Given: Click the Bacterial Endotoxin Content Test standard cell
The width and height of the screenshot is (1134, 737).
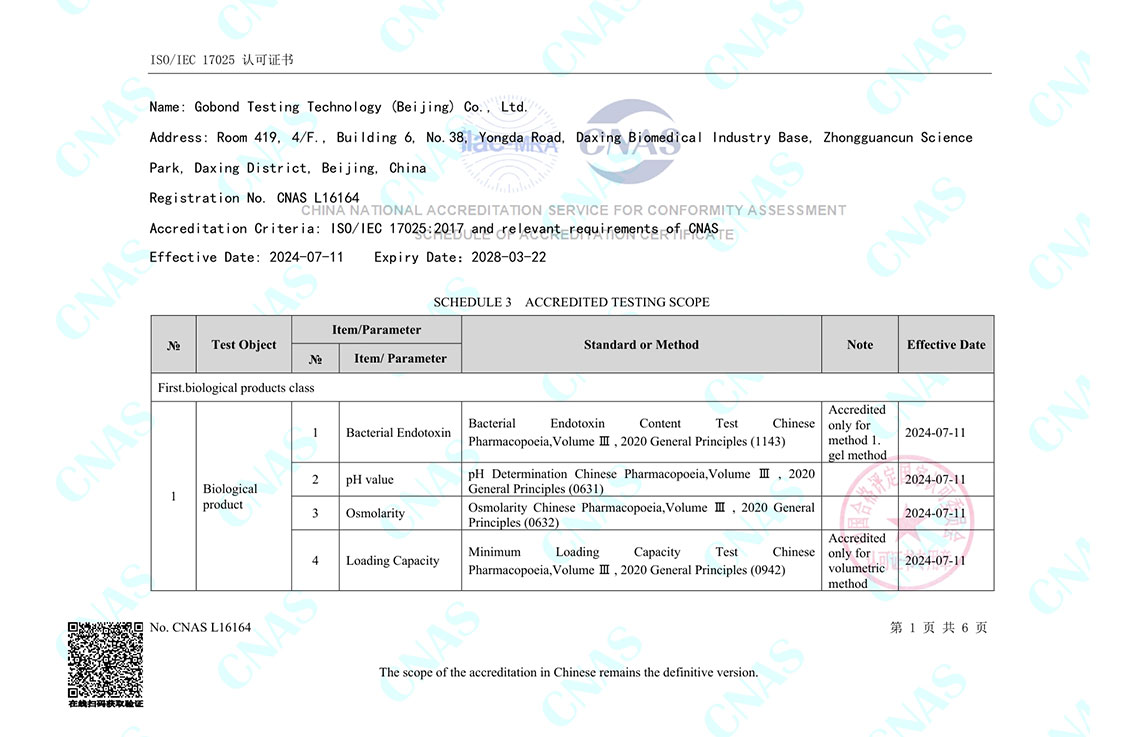Looking at the screenshot, I should tap(641, 433).
